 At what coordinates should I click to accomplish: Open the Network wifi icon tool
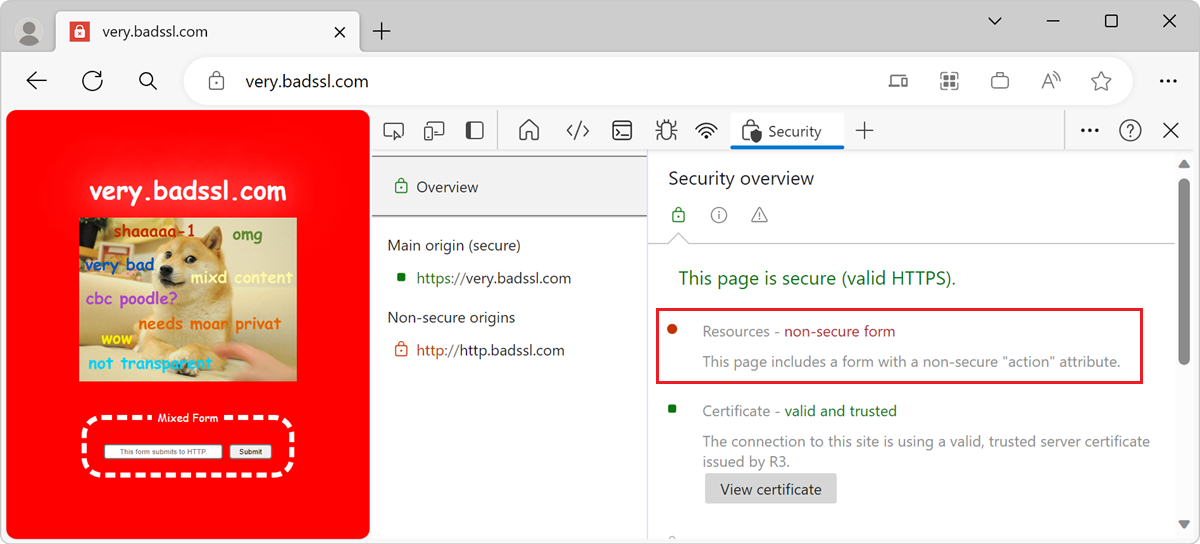707,131
